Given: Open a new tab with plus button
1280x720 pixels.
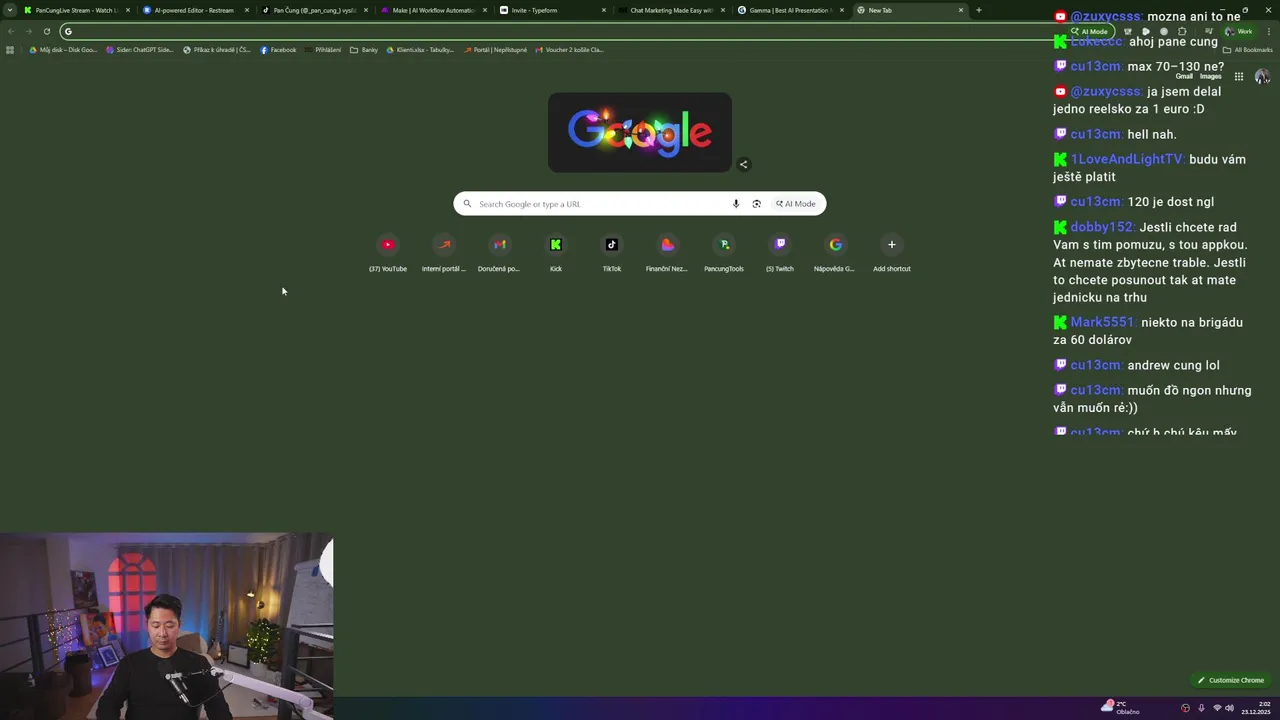Looking at the screenshot, I should tap(978, 10).
